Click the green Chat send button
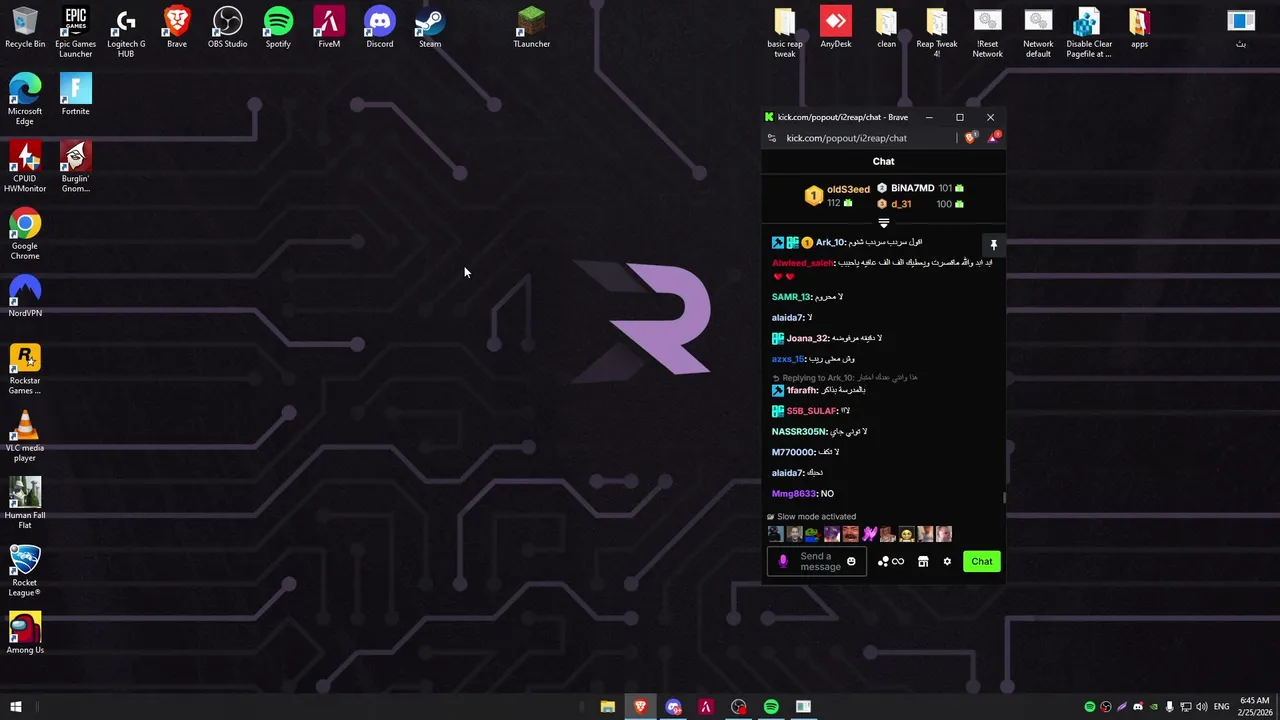This screenshot has width=1280, height=720. 982,562
